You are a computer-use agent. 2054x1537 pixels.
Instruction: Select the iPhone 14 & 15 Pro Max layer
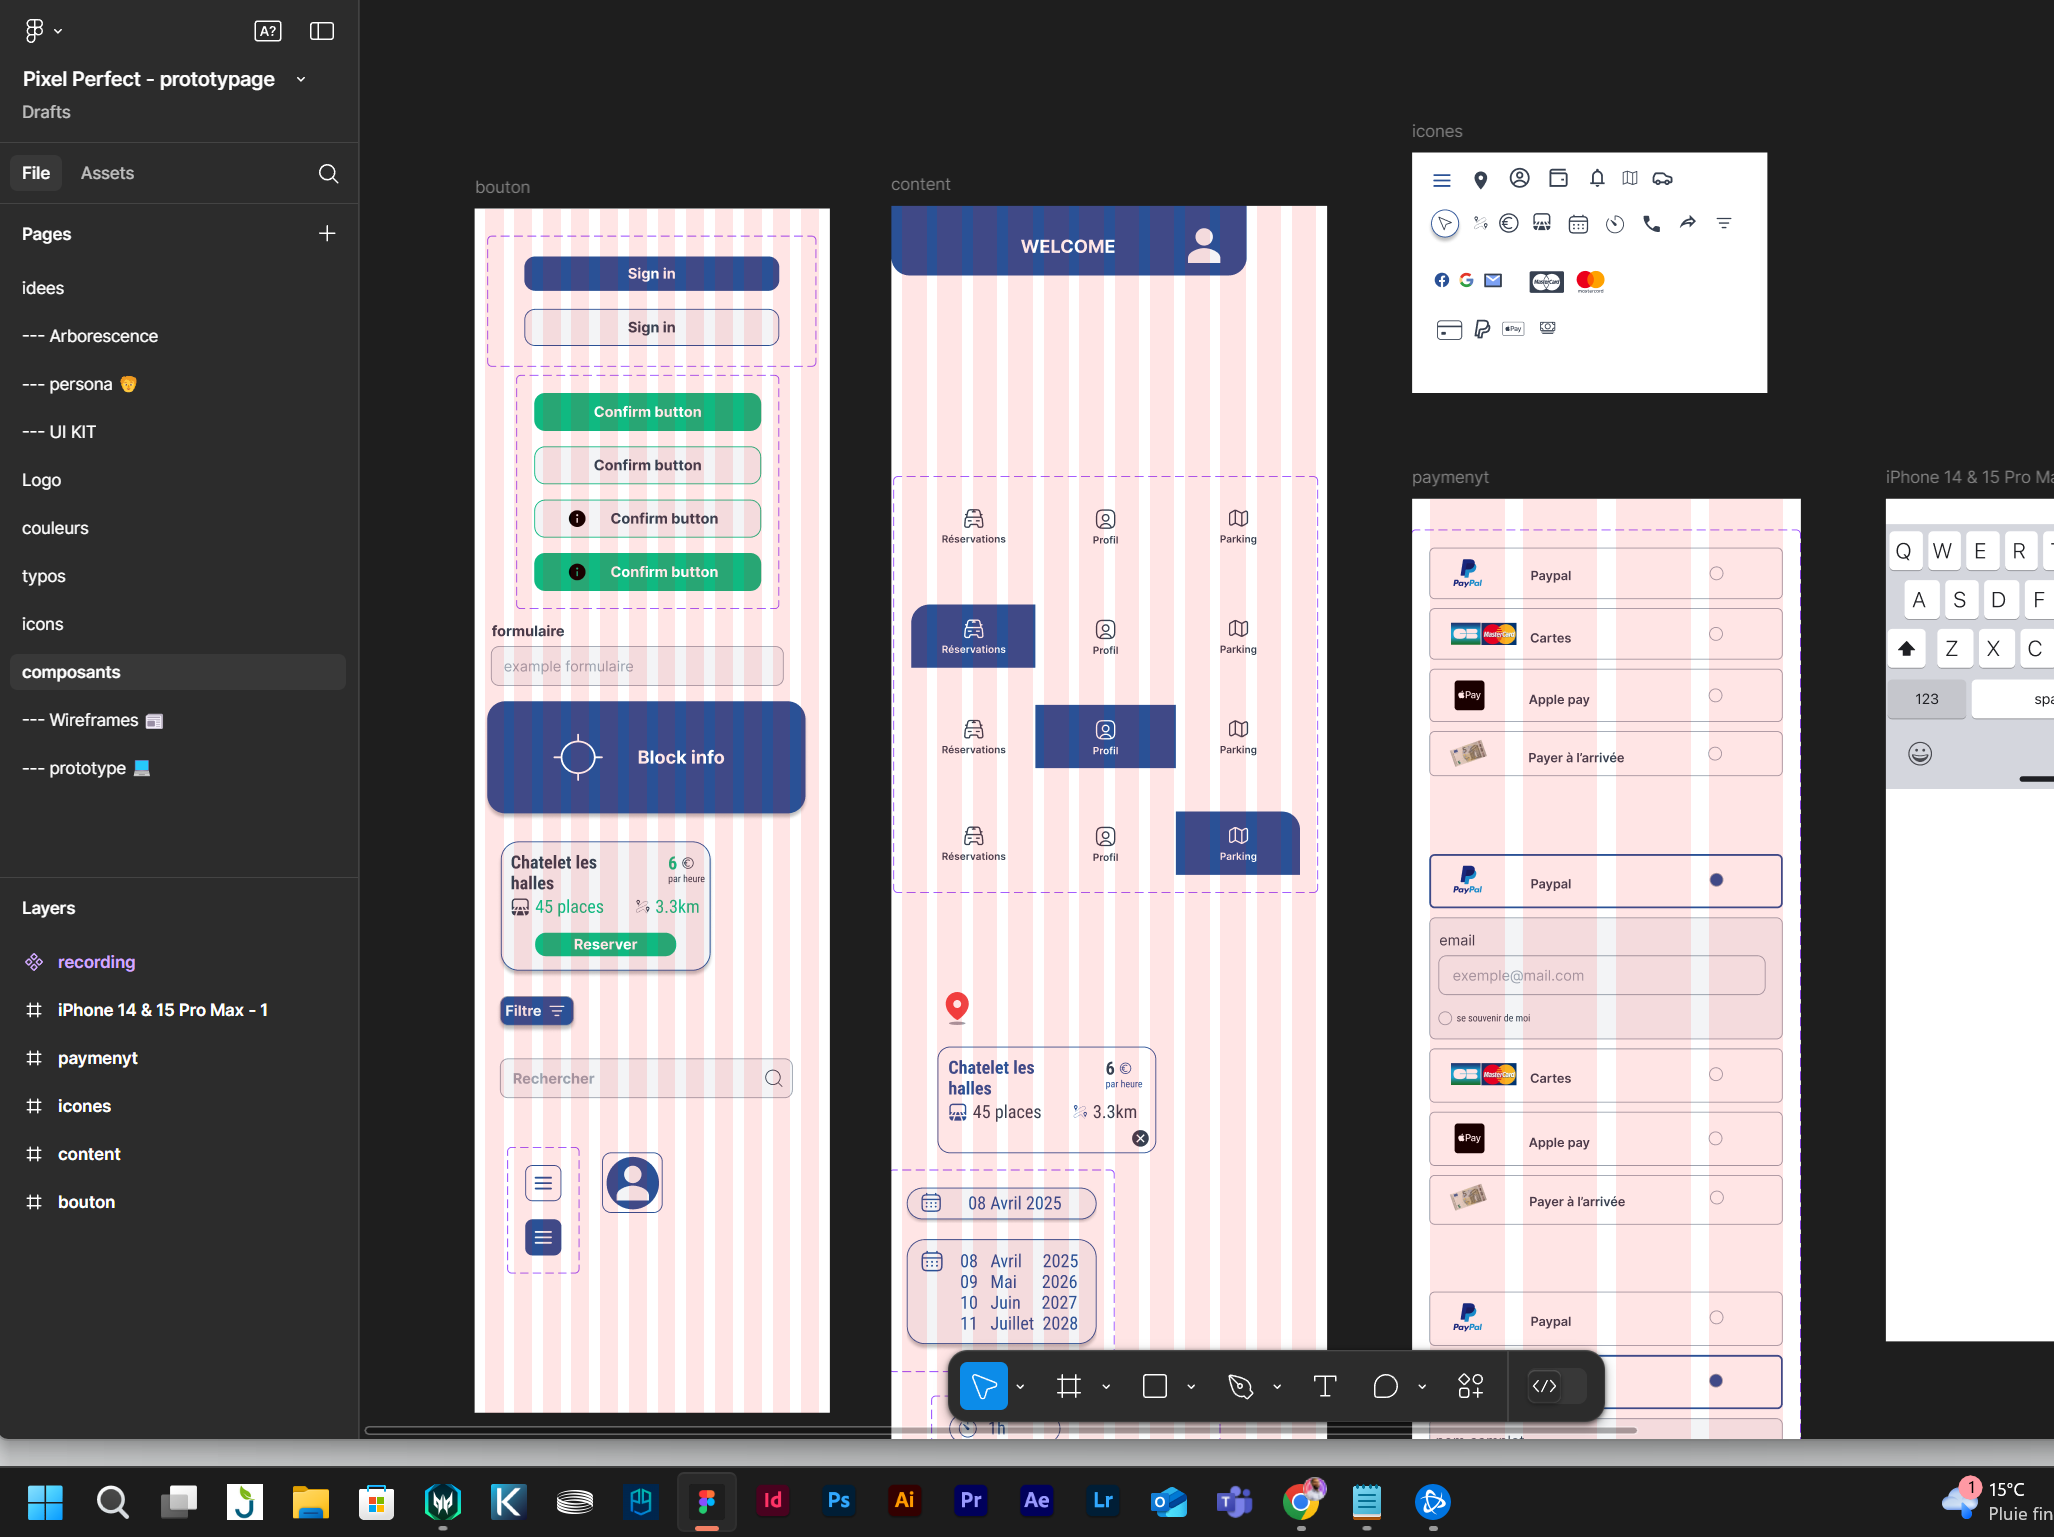162,1010
